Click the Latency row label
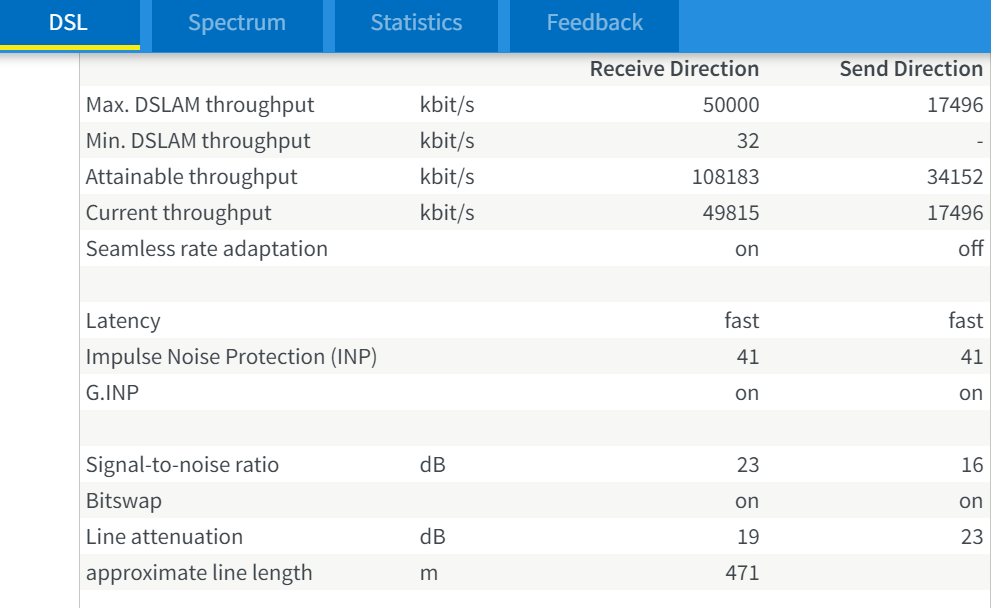Screen dimensions: 991x608 [x=123, y=321]
